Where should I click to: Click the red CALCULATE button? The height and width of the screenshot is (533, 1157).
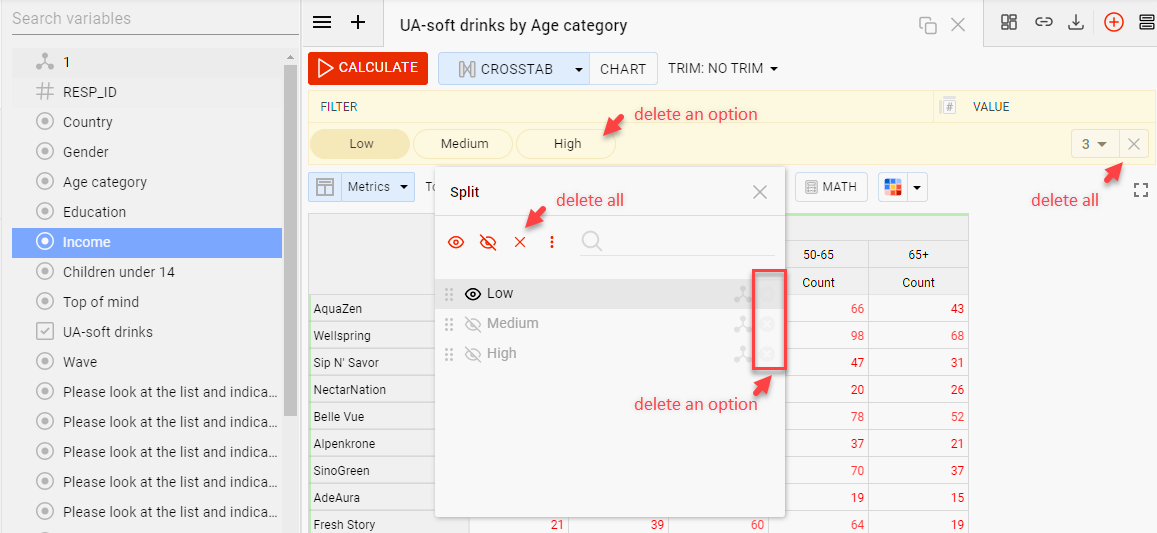(x=368, y=68)
